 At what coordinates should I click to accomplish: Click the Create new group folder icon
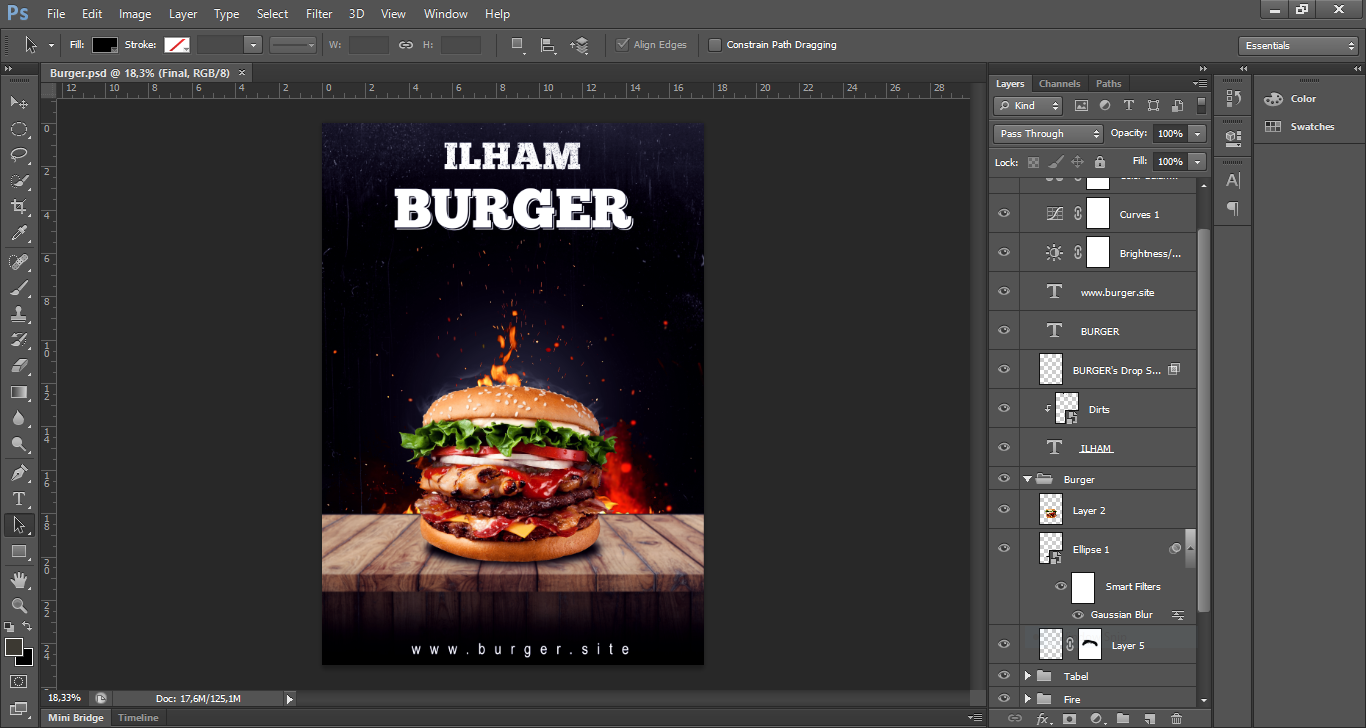click(1123, 719)
